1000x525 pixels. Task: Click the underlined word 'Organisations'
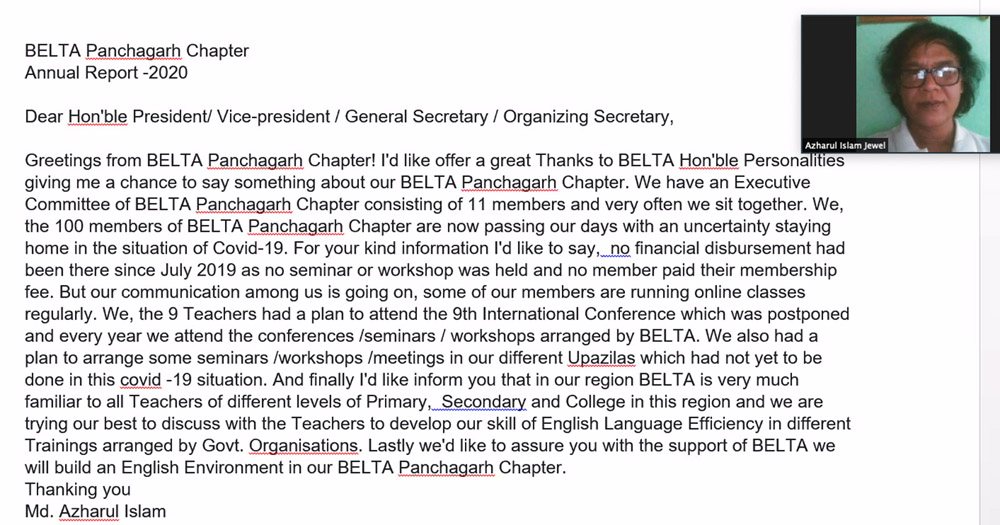(304, 445)
